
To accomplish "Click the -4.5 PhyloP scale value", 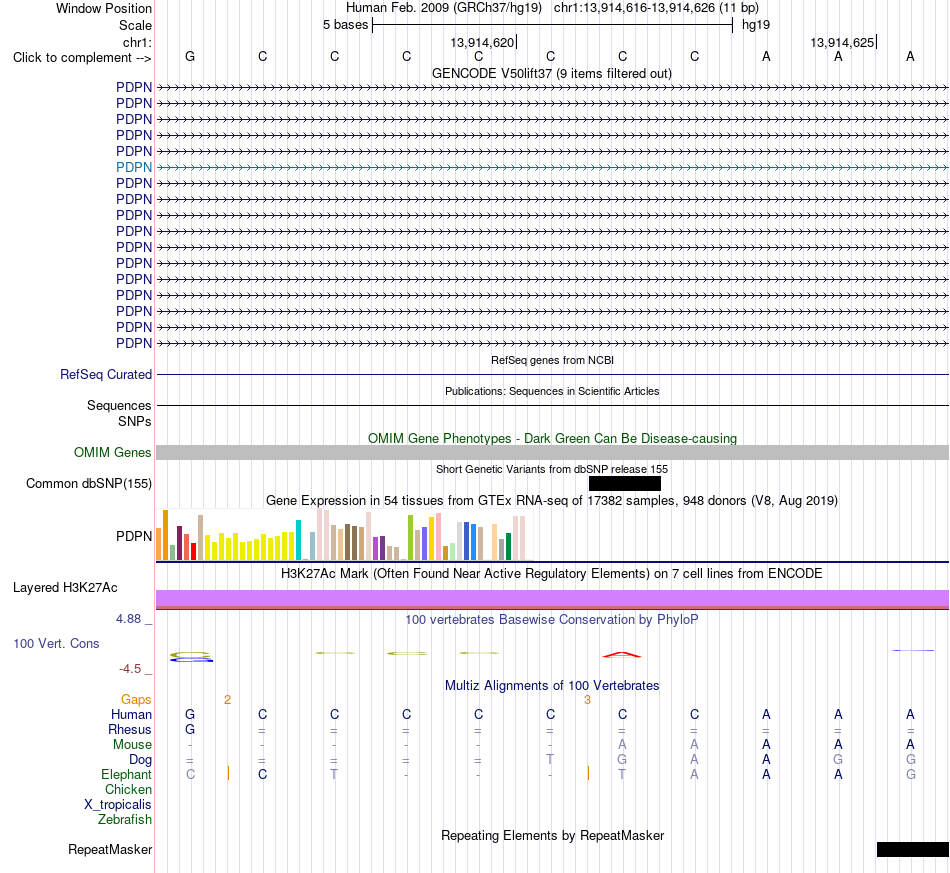I will pyautogui.click(x=130, y=669).
